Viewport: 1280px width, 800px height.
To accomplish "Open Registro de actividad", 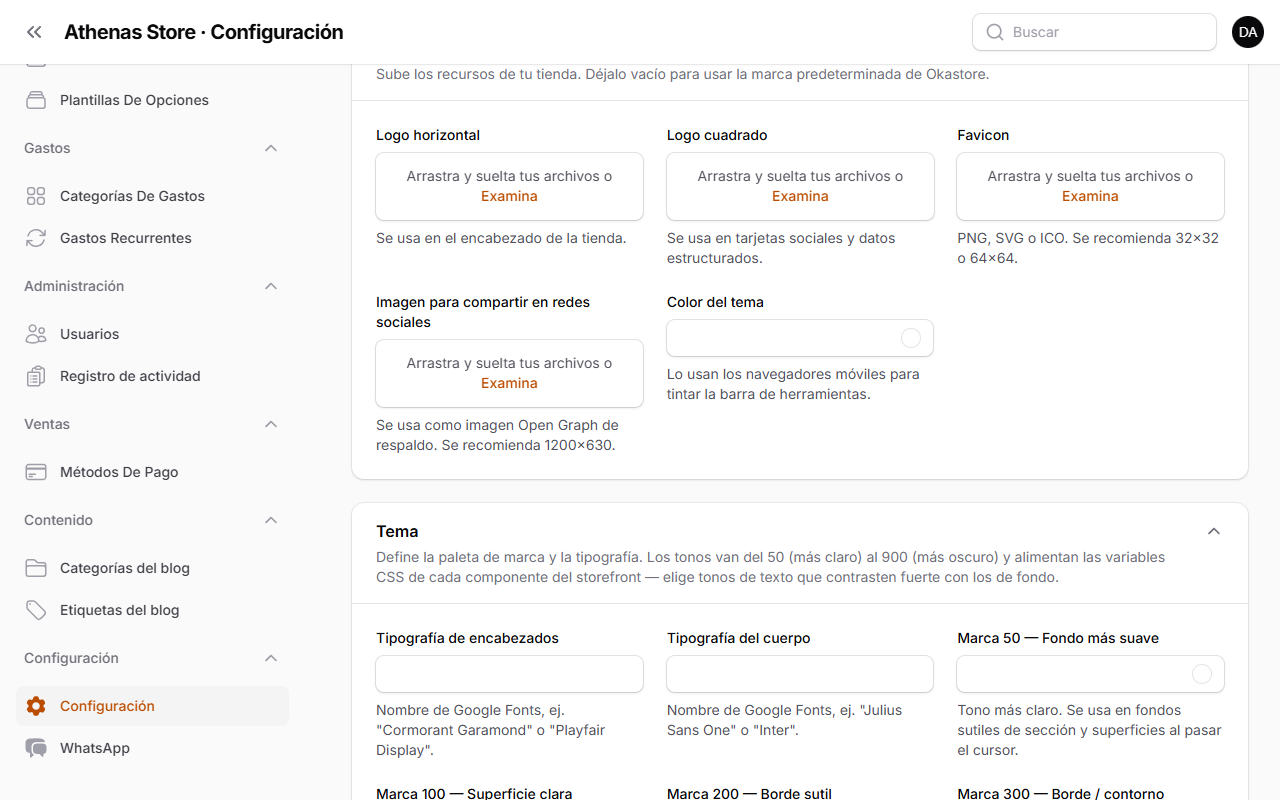I will point(152,376).
